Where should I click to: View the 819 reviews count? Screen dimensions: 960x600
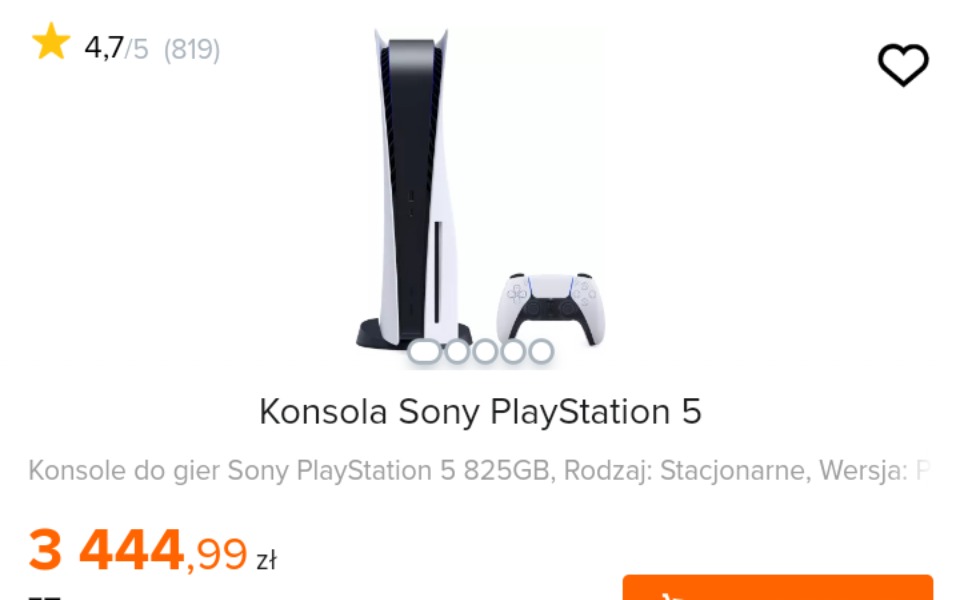pos(191,49)
